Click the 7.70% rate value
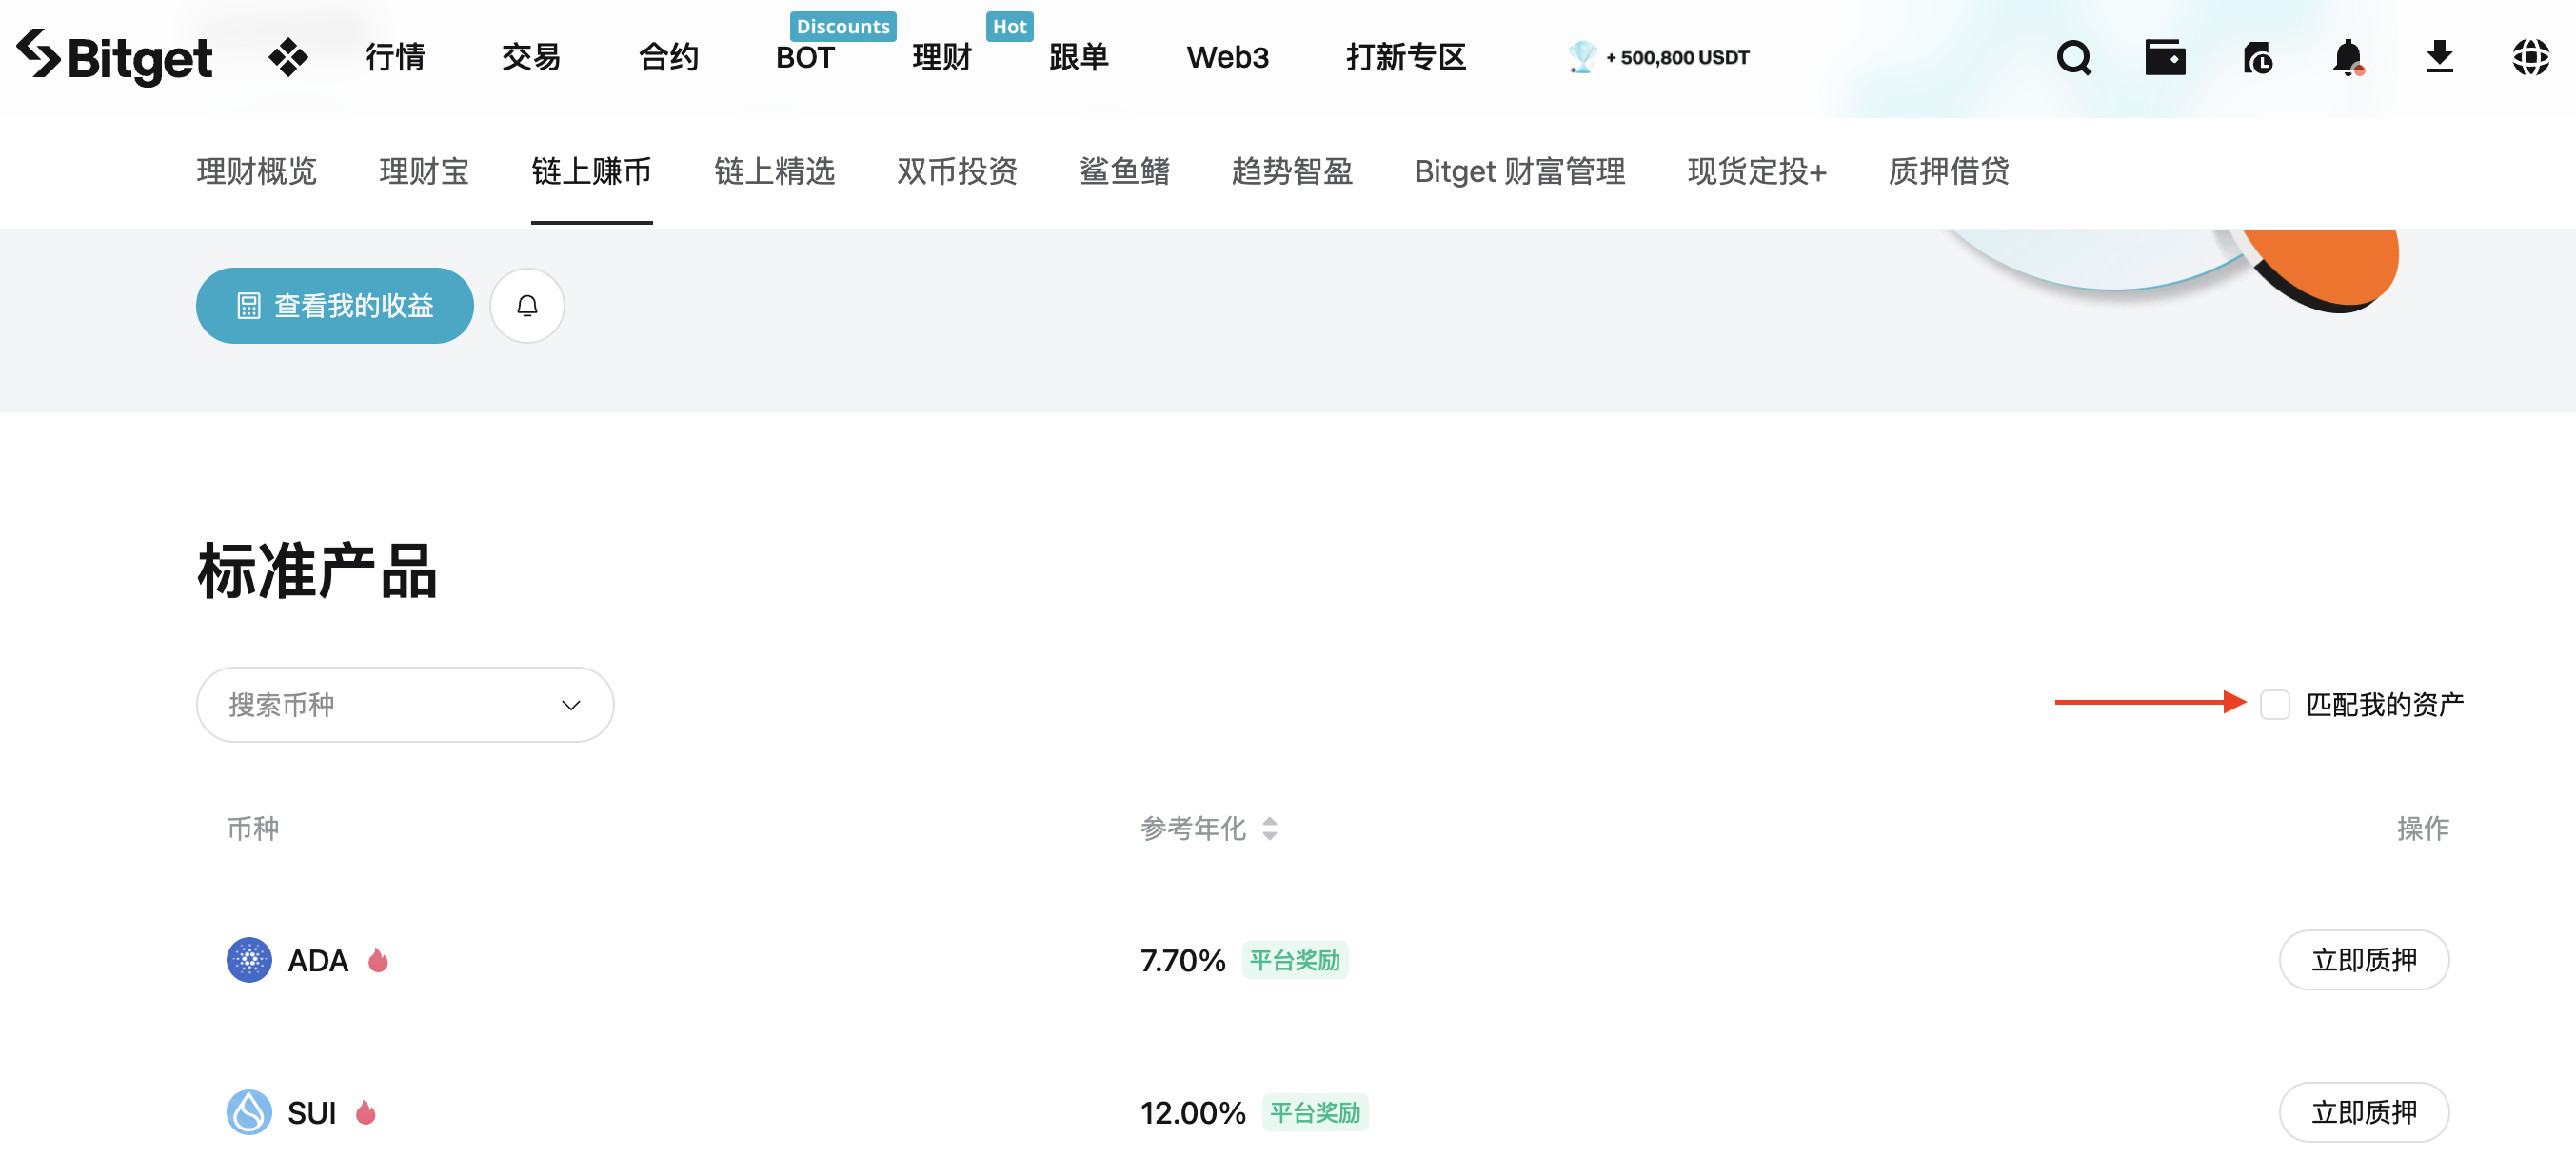The width and height of the screenshot is (2576, 1159). click(x=1183, y=959)
